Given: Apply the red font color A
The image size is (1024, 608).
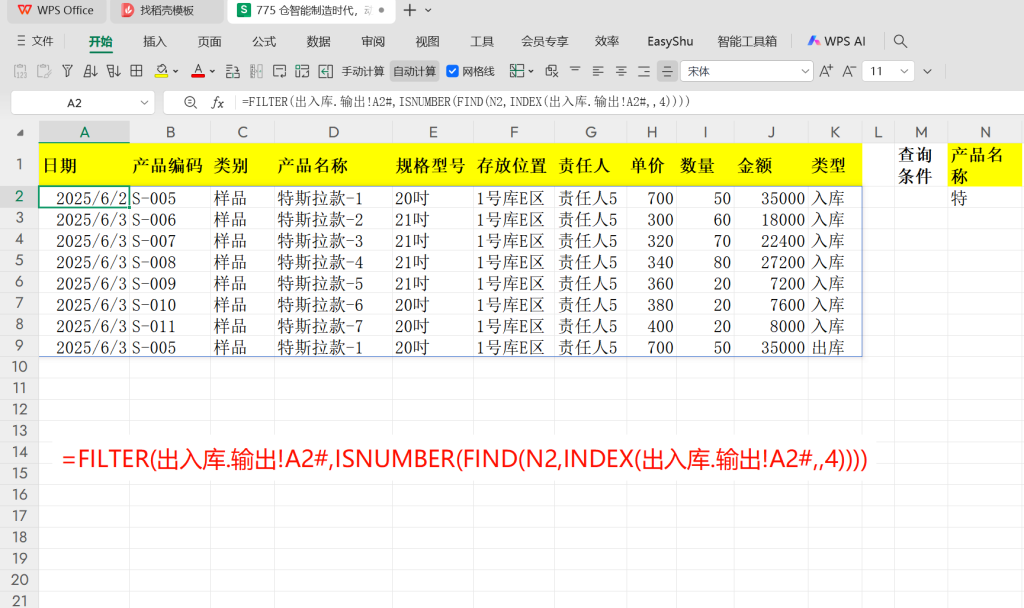Looking at the screenshot, I should (x=198, y=71).
